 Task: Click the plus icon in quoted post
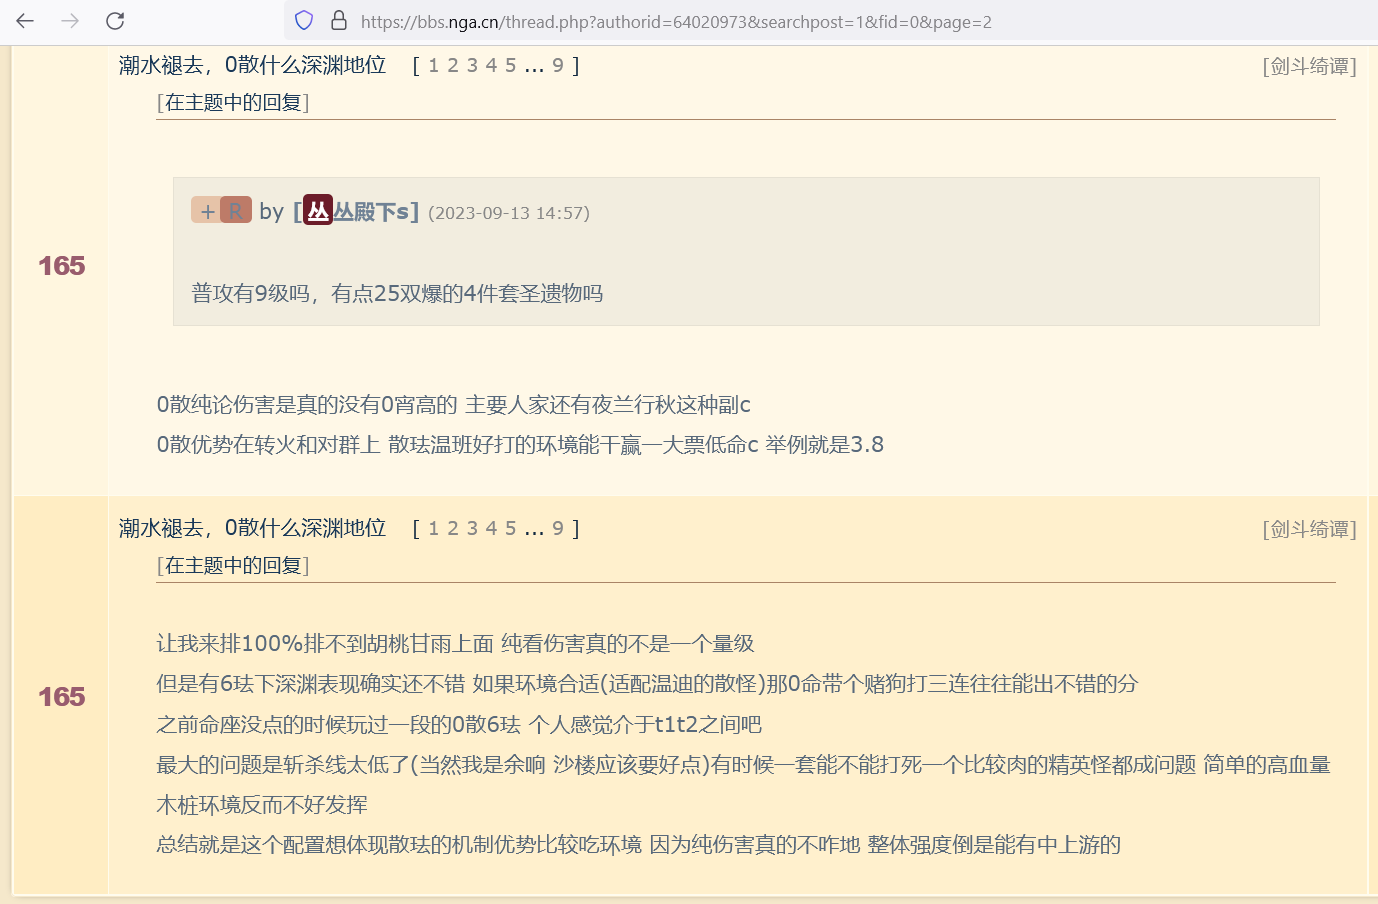pos(207,211)
